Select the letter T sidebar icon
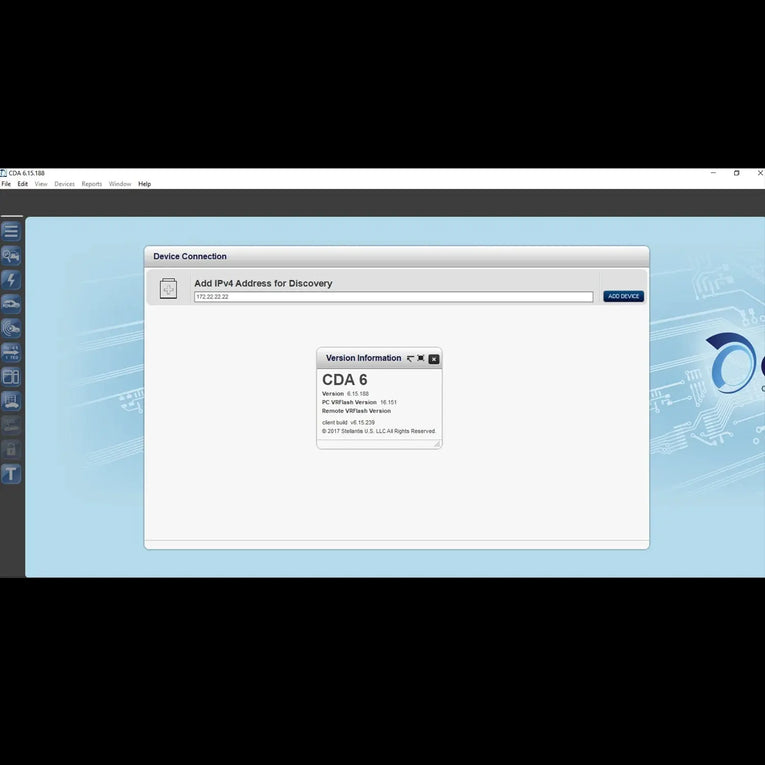Image resolution: width=765 pixels, height=765 pixels. 11,474
